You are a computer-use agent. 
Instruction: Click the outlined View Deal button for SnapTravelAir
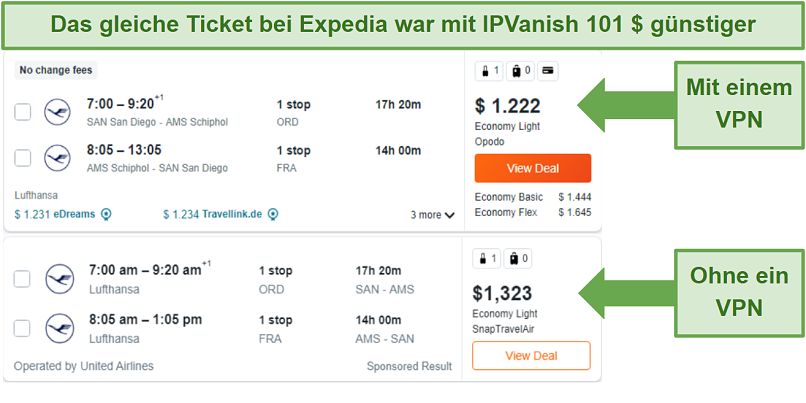[x=532, y=356]
